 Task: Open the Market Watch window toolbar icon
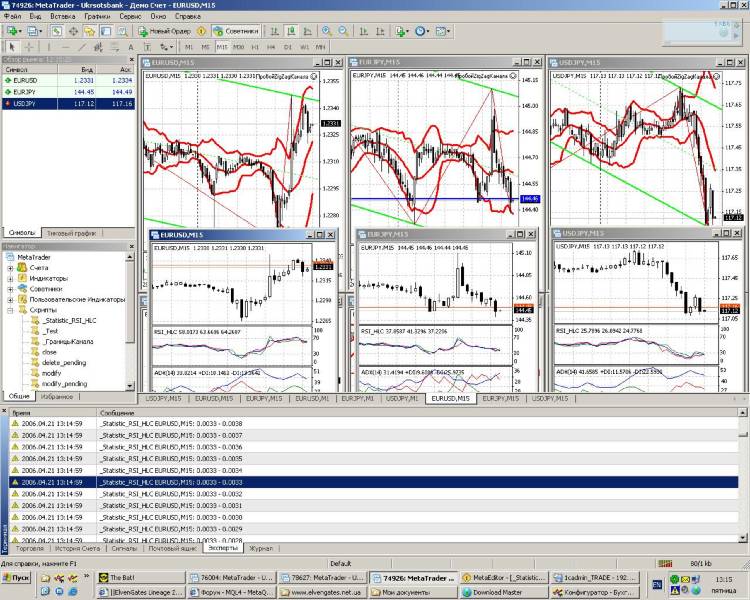(x=57, y=31)
